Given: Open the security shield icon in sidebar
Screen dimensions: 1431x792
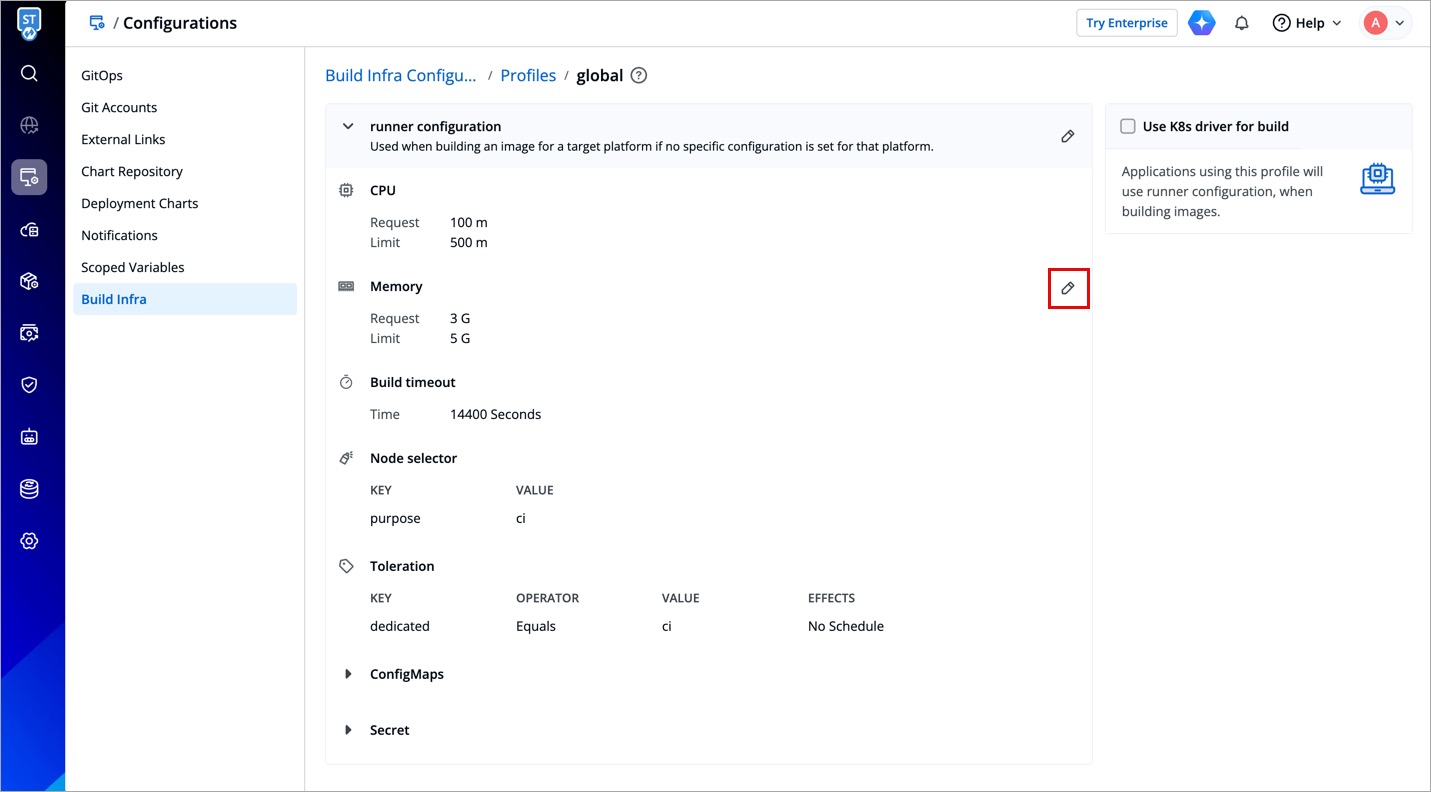Looking at the screenshot, I should pos(29,385).
